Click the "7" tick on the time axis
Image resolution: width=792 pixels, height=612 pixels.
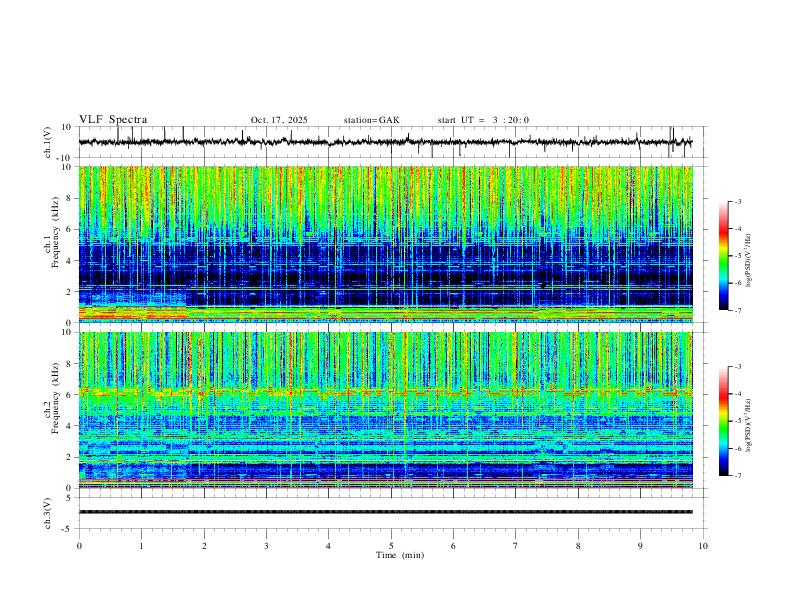pyautogui.click(x=516, y=546)
